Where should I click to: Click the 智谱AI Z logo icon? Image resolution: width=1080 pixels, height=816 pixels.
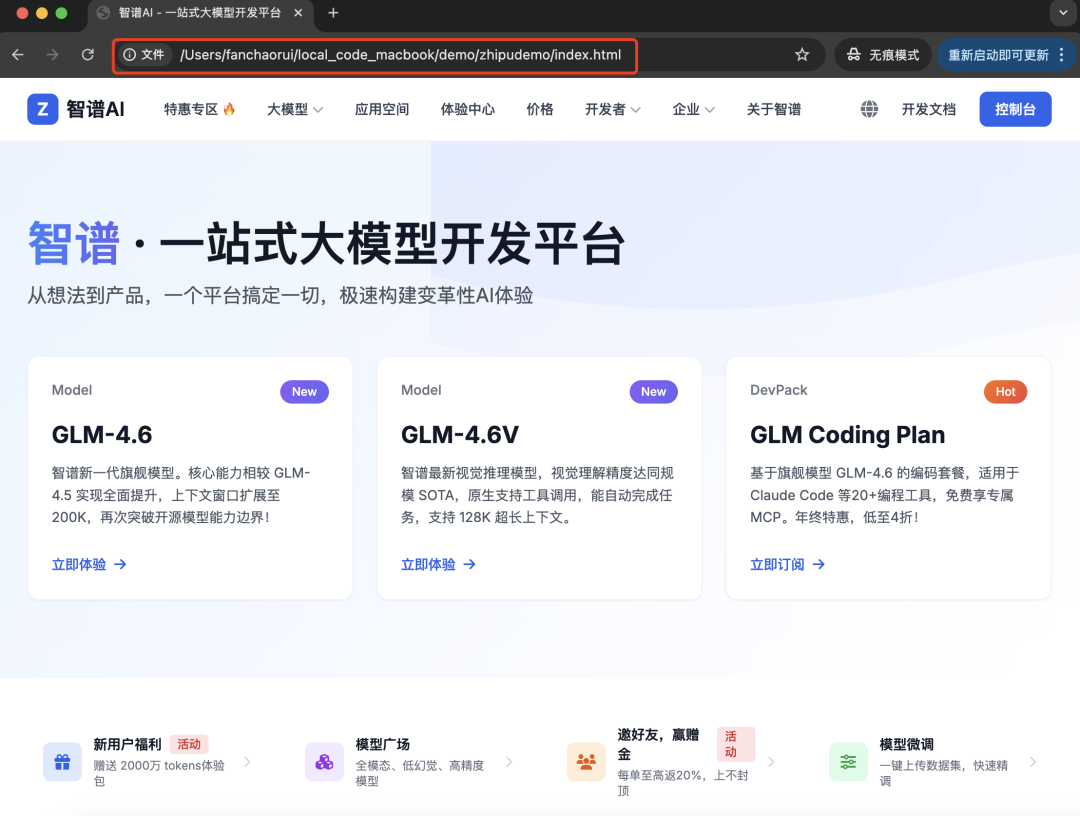42,109
